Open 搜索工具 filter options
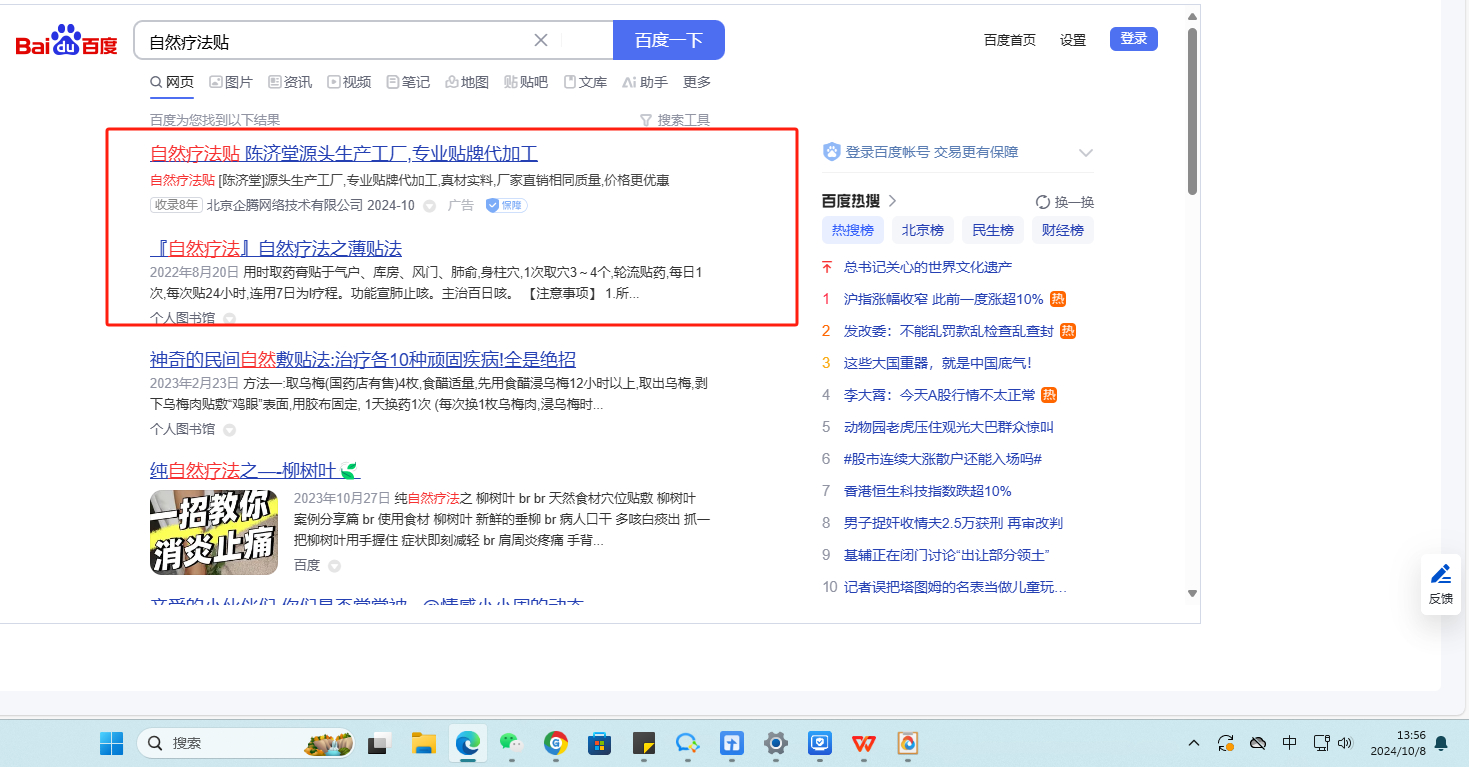Viewport: 1469px width, 767px height. 675,120
